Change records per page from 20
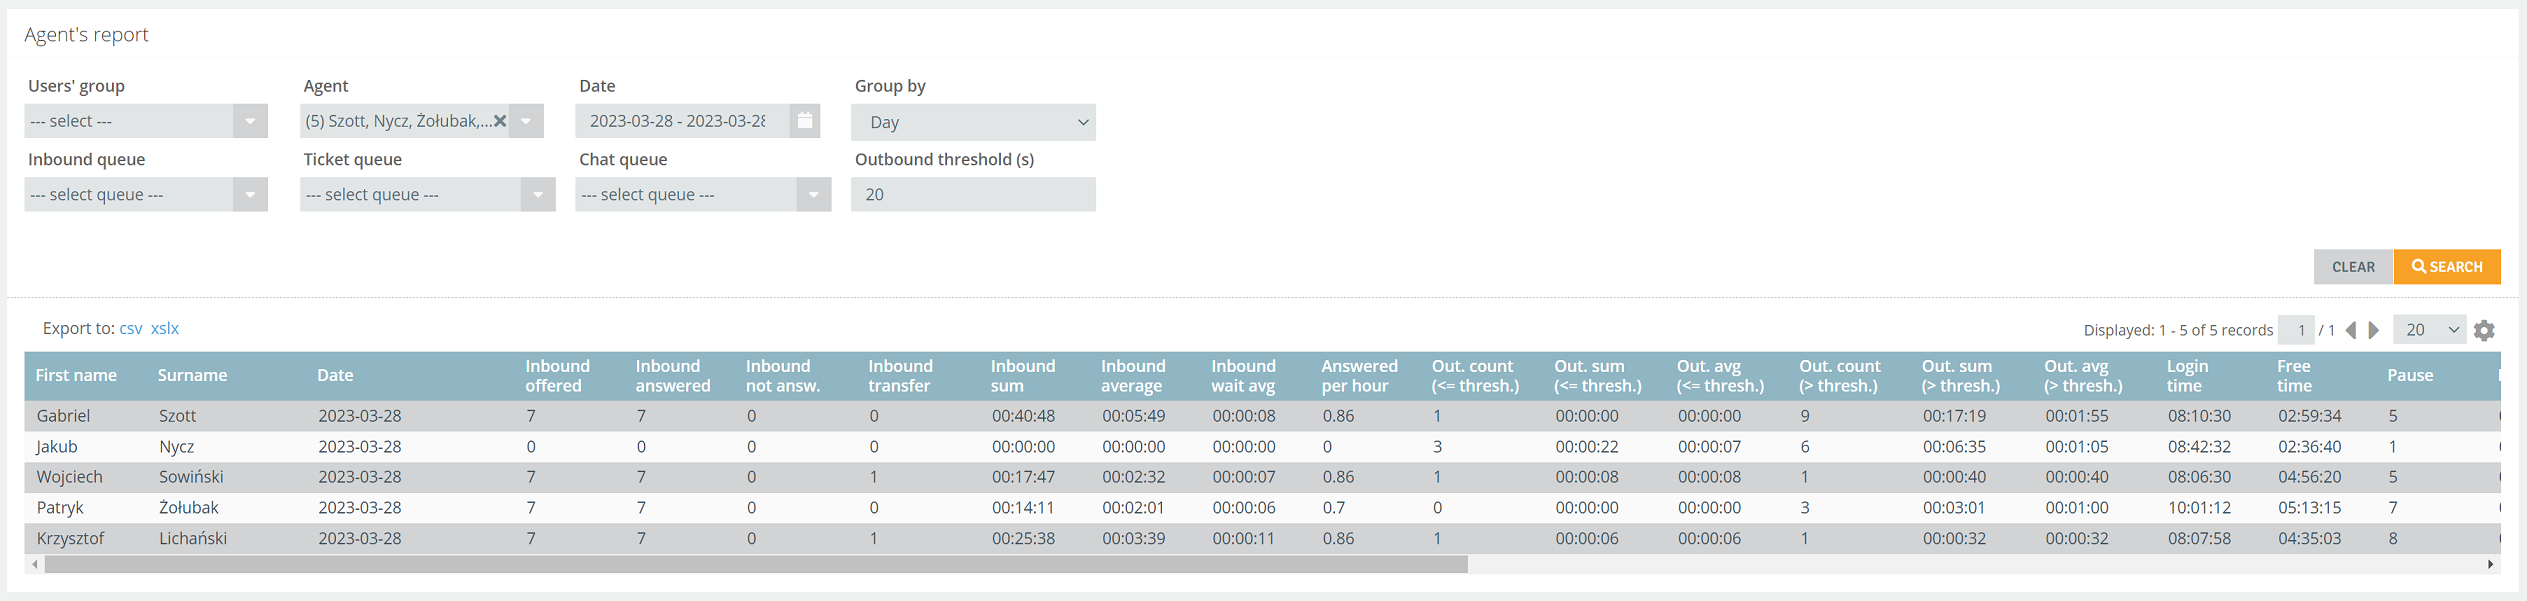Viewport: 2527px width, 601px height. (2430, 330)
